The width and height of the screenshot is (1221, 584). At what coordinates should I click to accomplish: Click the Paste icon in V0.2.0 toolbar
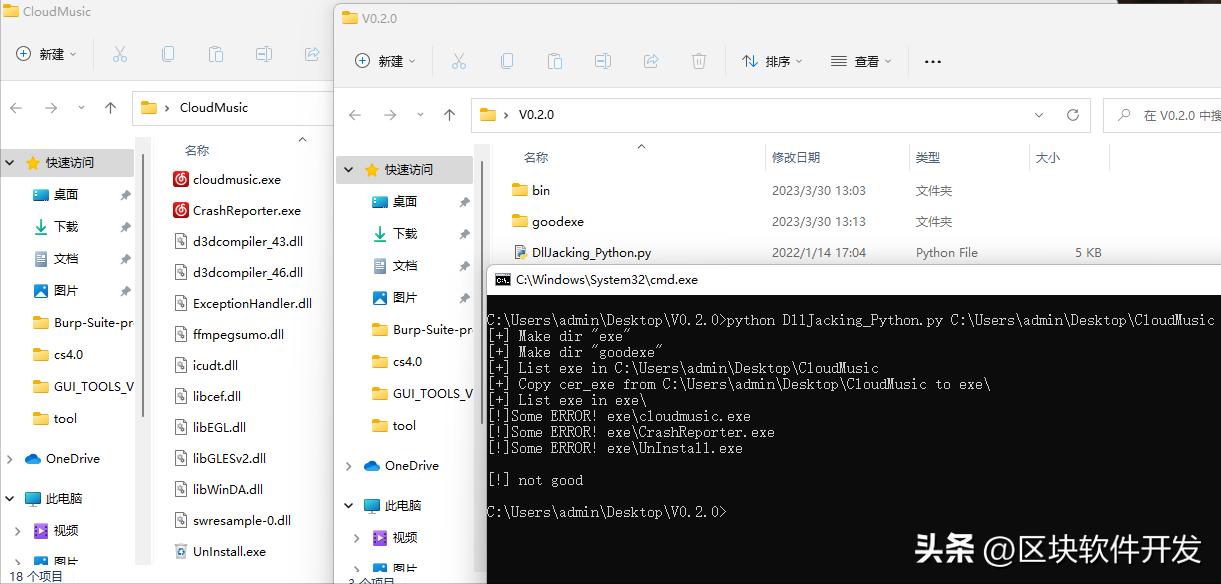(555, 61)
